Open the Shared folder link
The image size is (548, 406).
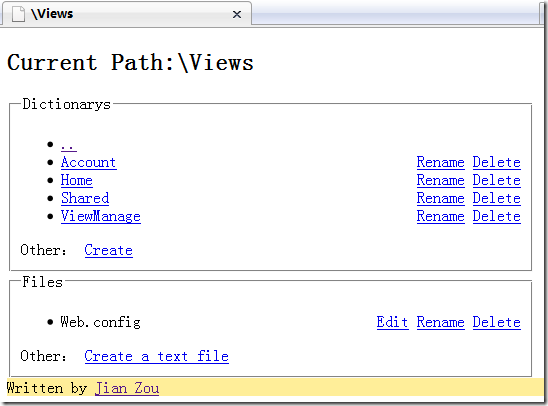point(85,198)
